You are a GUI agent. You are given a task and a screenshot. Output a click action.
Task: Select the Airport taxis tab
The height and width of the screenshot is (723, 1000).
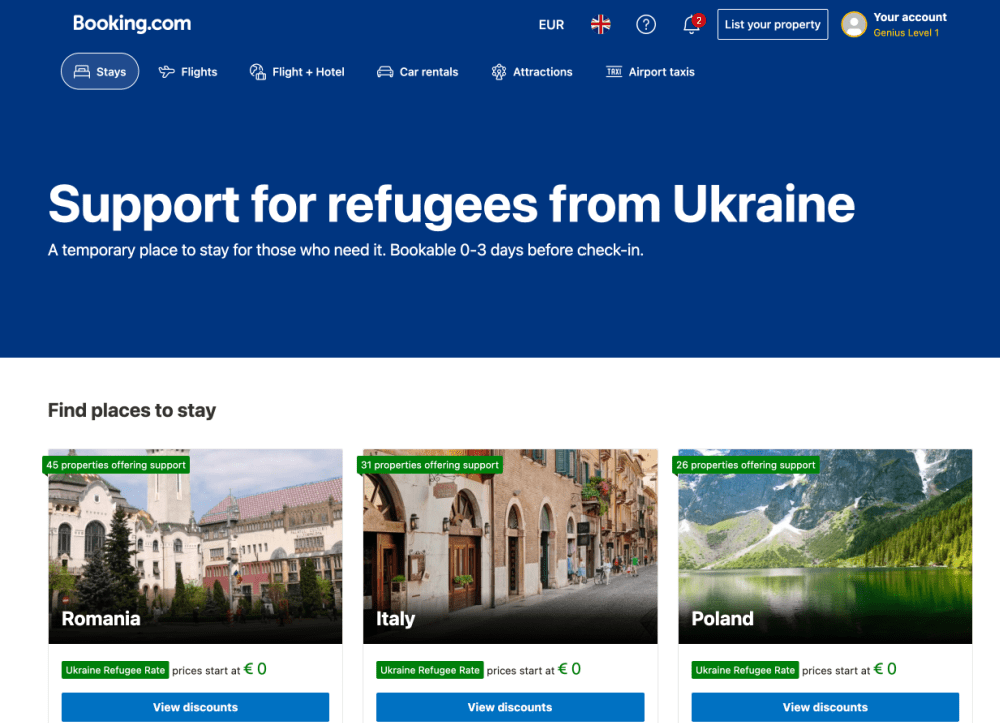point(650,72)
